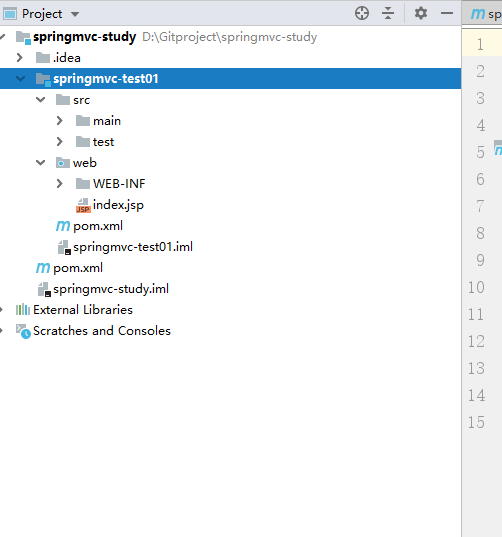Screen dimensions: 502x537
Task: Click the web resource folder icon
Action: [63, 163]
